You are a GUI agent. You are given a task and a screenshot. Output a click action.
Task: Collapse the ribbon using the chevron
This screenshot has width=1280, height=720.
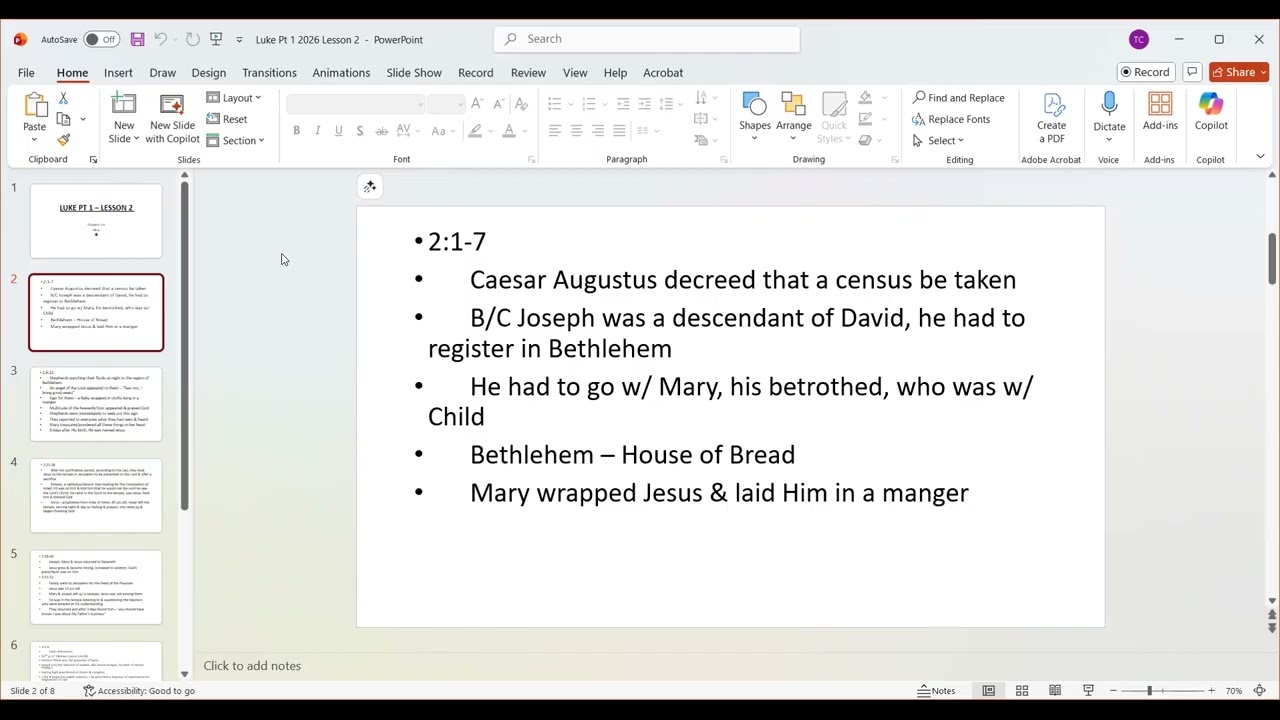pyautogui.click(x=1260, y=157)
